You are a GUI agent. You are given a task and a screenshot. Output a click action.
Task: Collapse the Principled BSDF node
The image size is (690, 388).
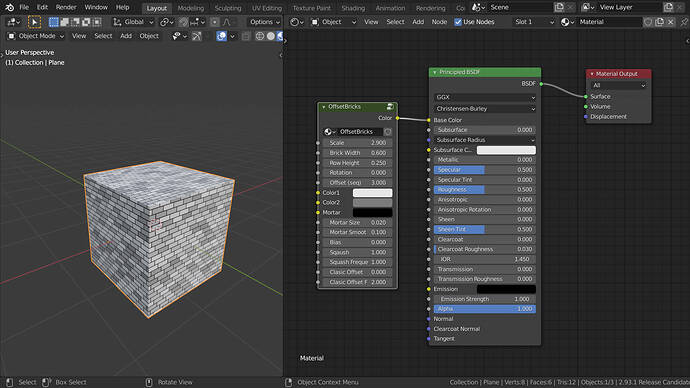[435, 72]
